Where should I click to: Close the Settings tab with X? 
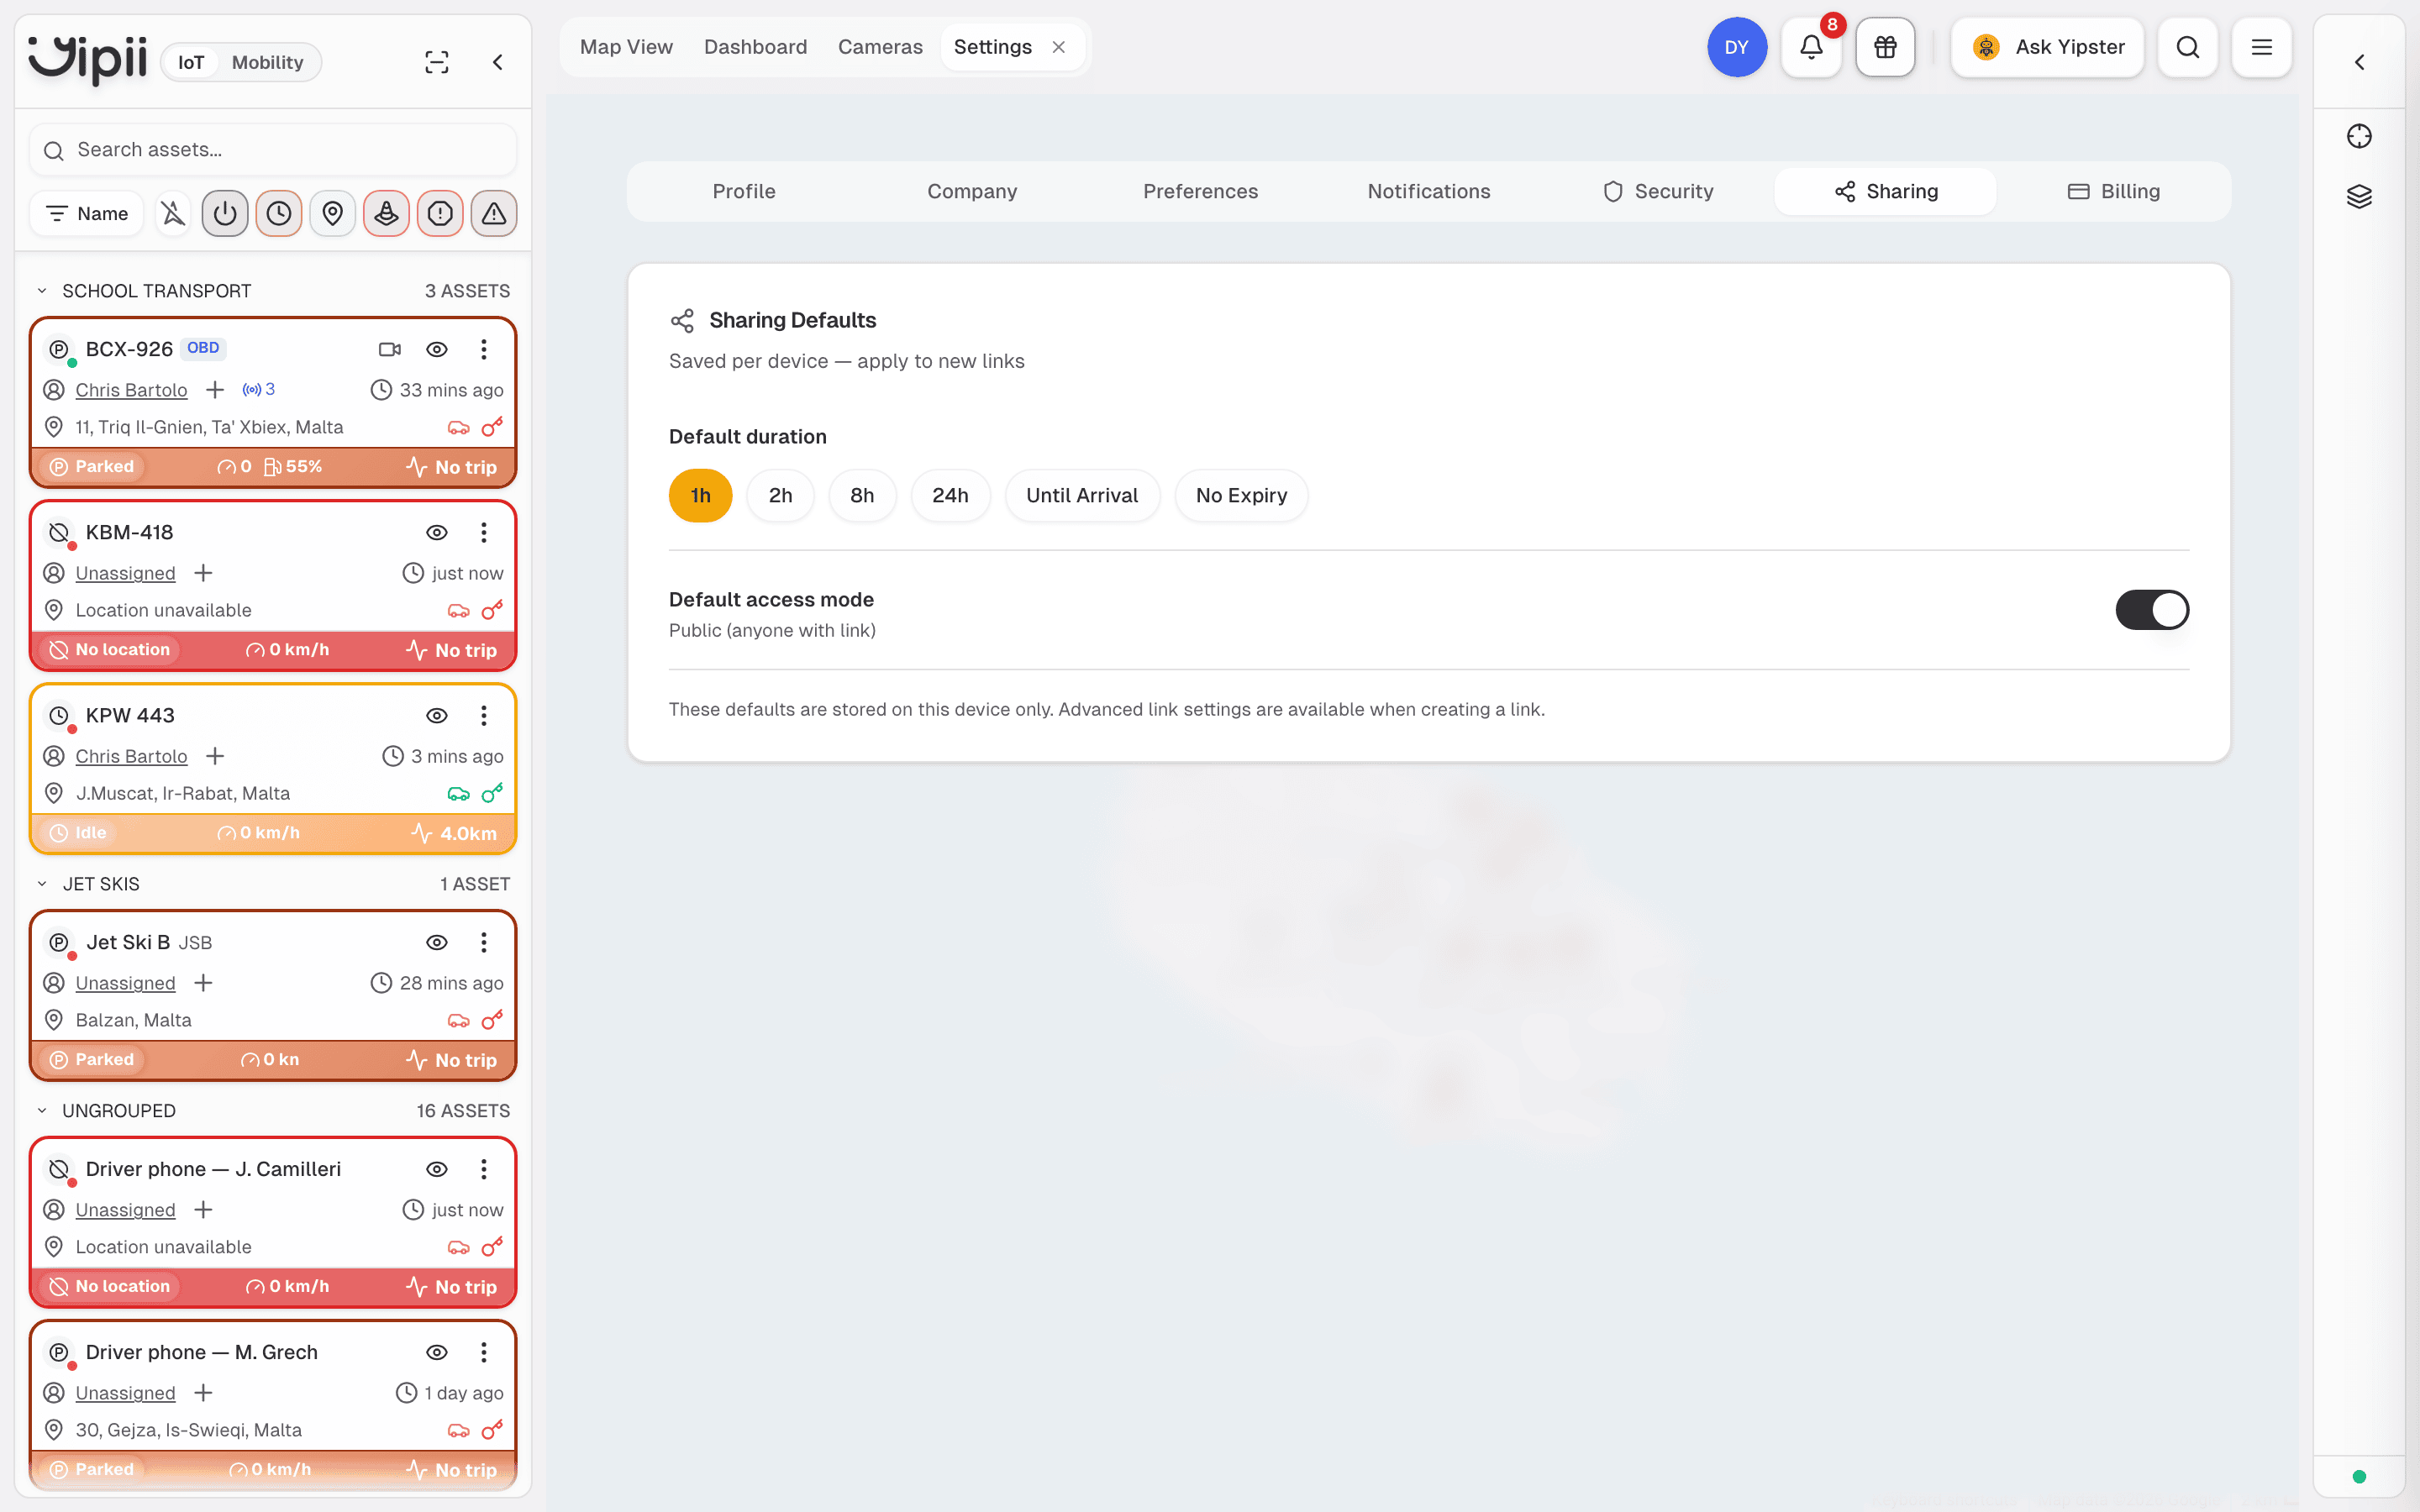click(x=1059, y=47)
